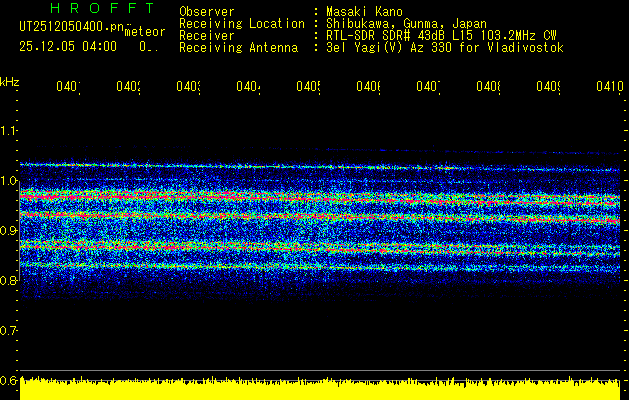Click the 0.8 kHz frequency axis label
The image size is (629, 400).
[8, 280]
